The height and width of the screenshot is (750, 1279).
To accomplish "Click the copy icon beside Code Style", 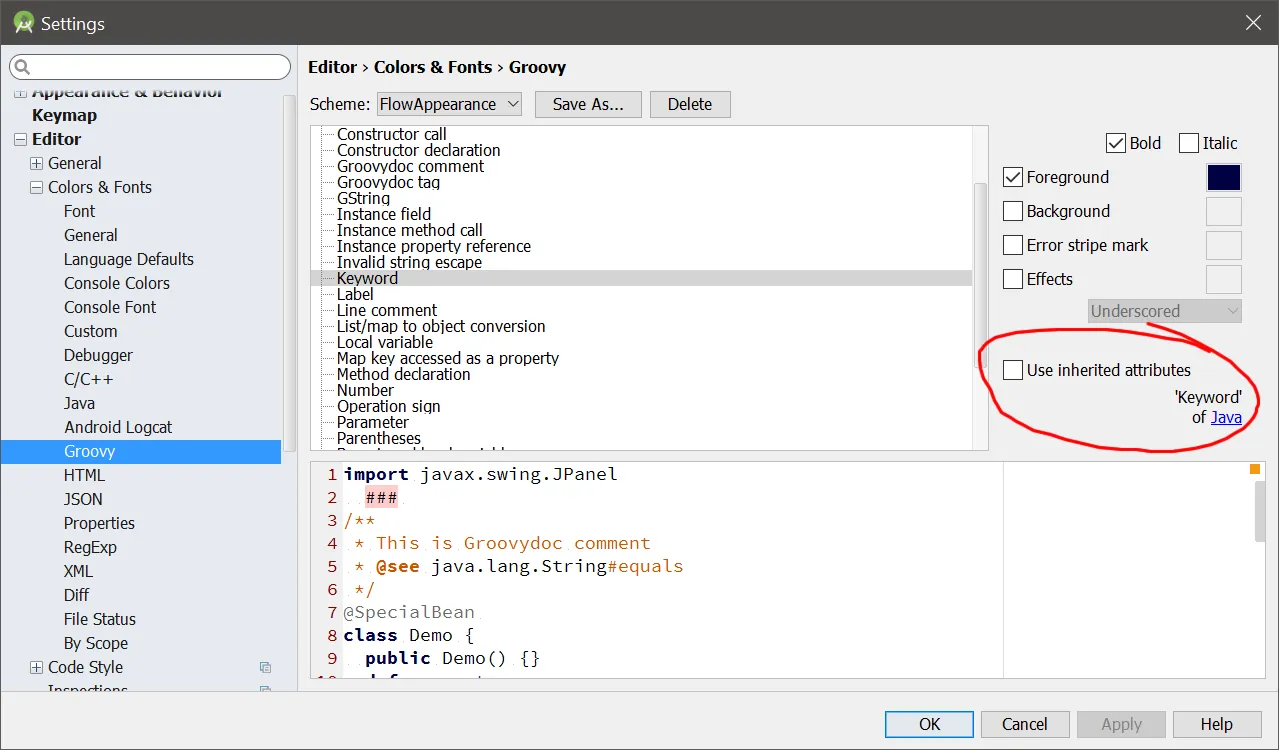I will pyautogui.click(x=265, y=667).
